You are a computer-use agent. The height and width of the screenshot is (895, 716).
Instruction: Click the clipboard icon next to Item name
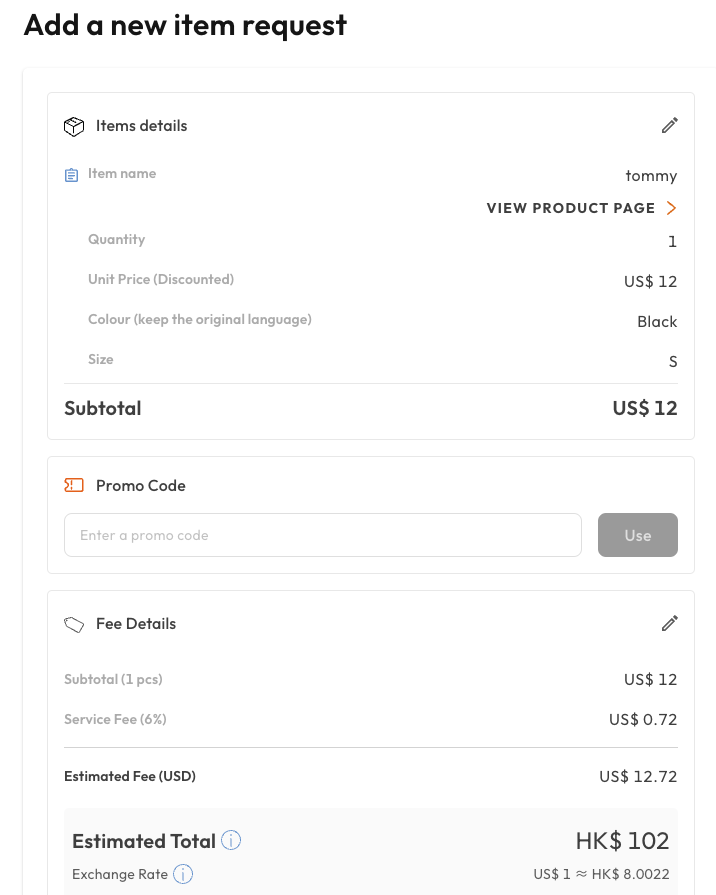coord(71,175)
